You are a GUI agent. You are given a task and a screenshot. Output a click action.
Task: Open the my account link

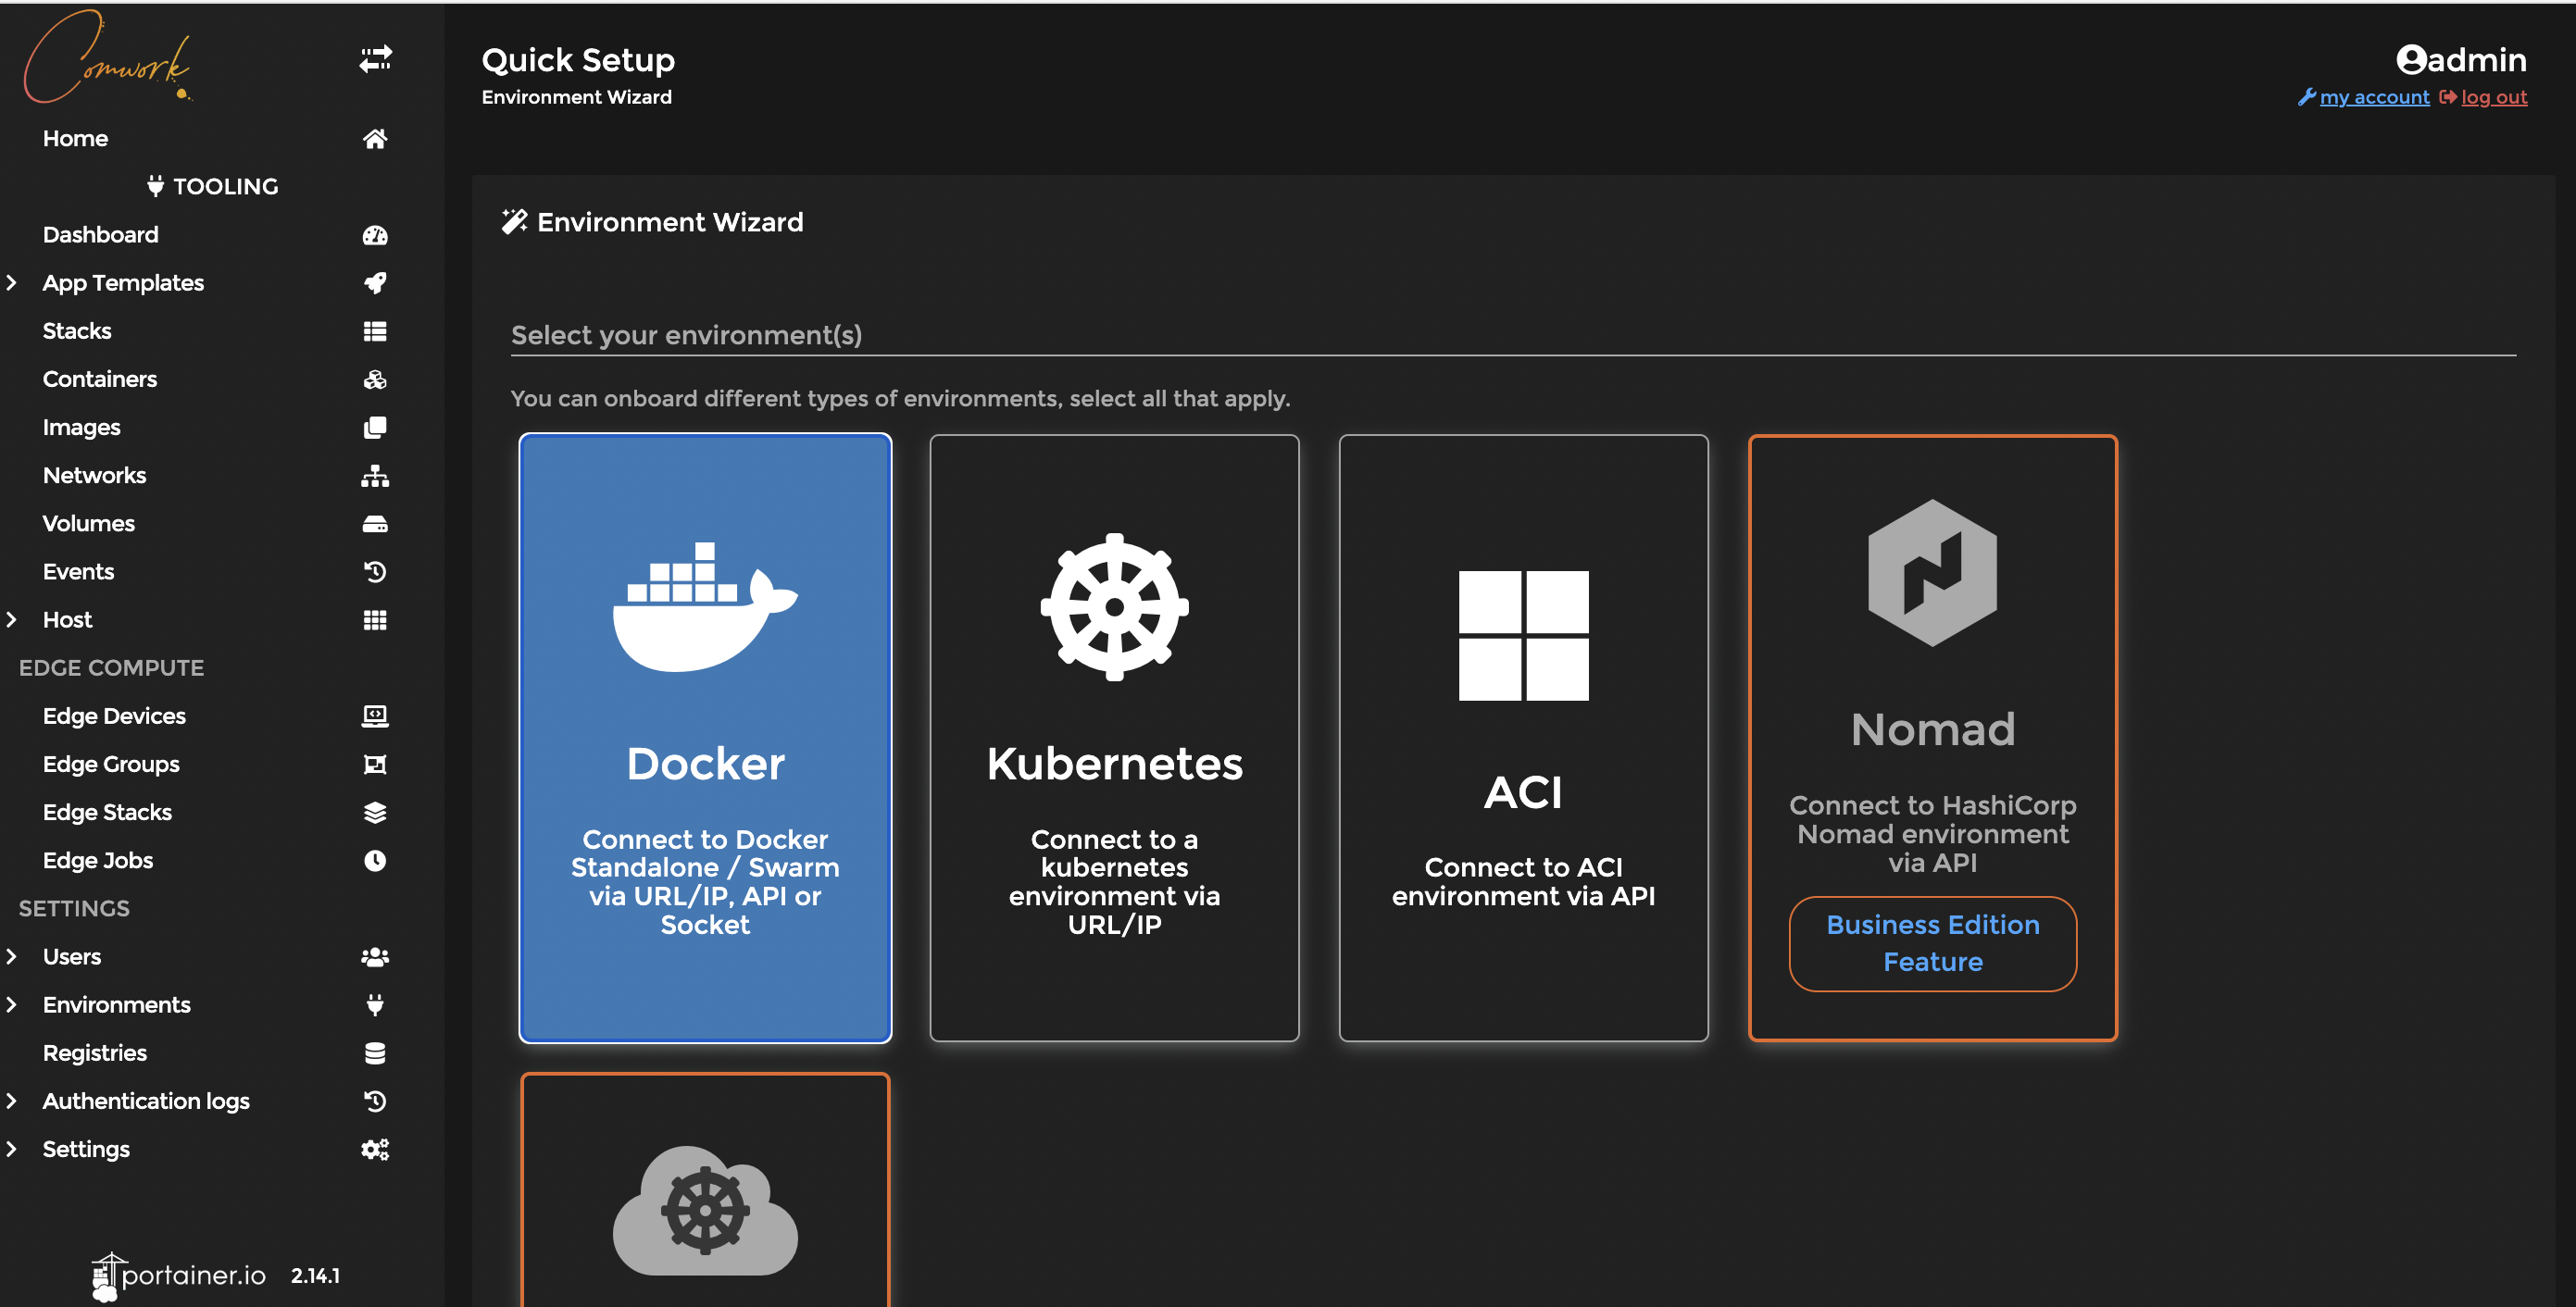tap(2373, 97)
